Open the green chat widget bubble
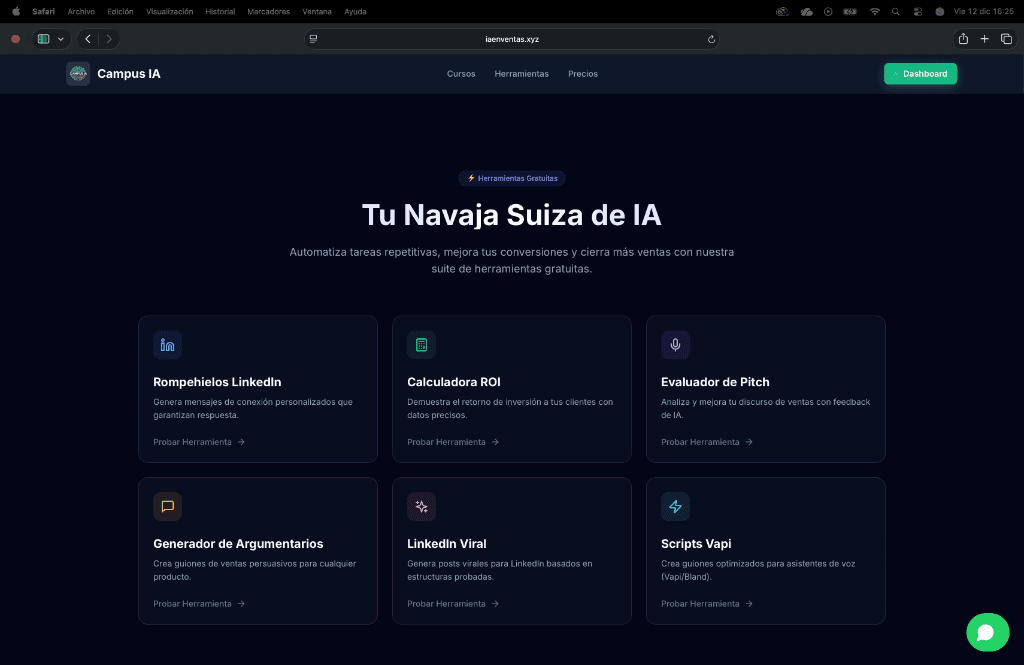The height and width of the screenshot is (665, 1024). (987, 632)
